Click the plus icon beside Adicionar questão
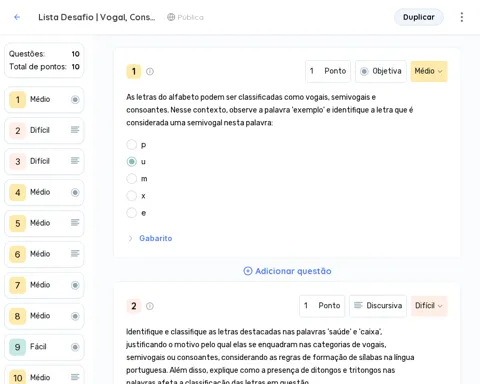This screenshot has width=480, height=384. pyautogui.click(x=248, y=271)
